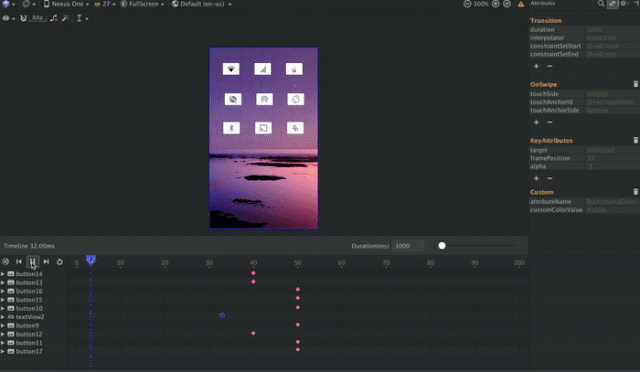Select button9 in the timeline list
Viewport: 640px width, 372px height.
[x=27, y=325]
